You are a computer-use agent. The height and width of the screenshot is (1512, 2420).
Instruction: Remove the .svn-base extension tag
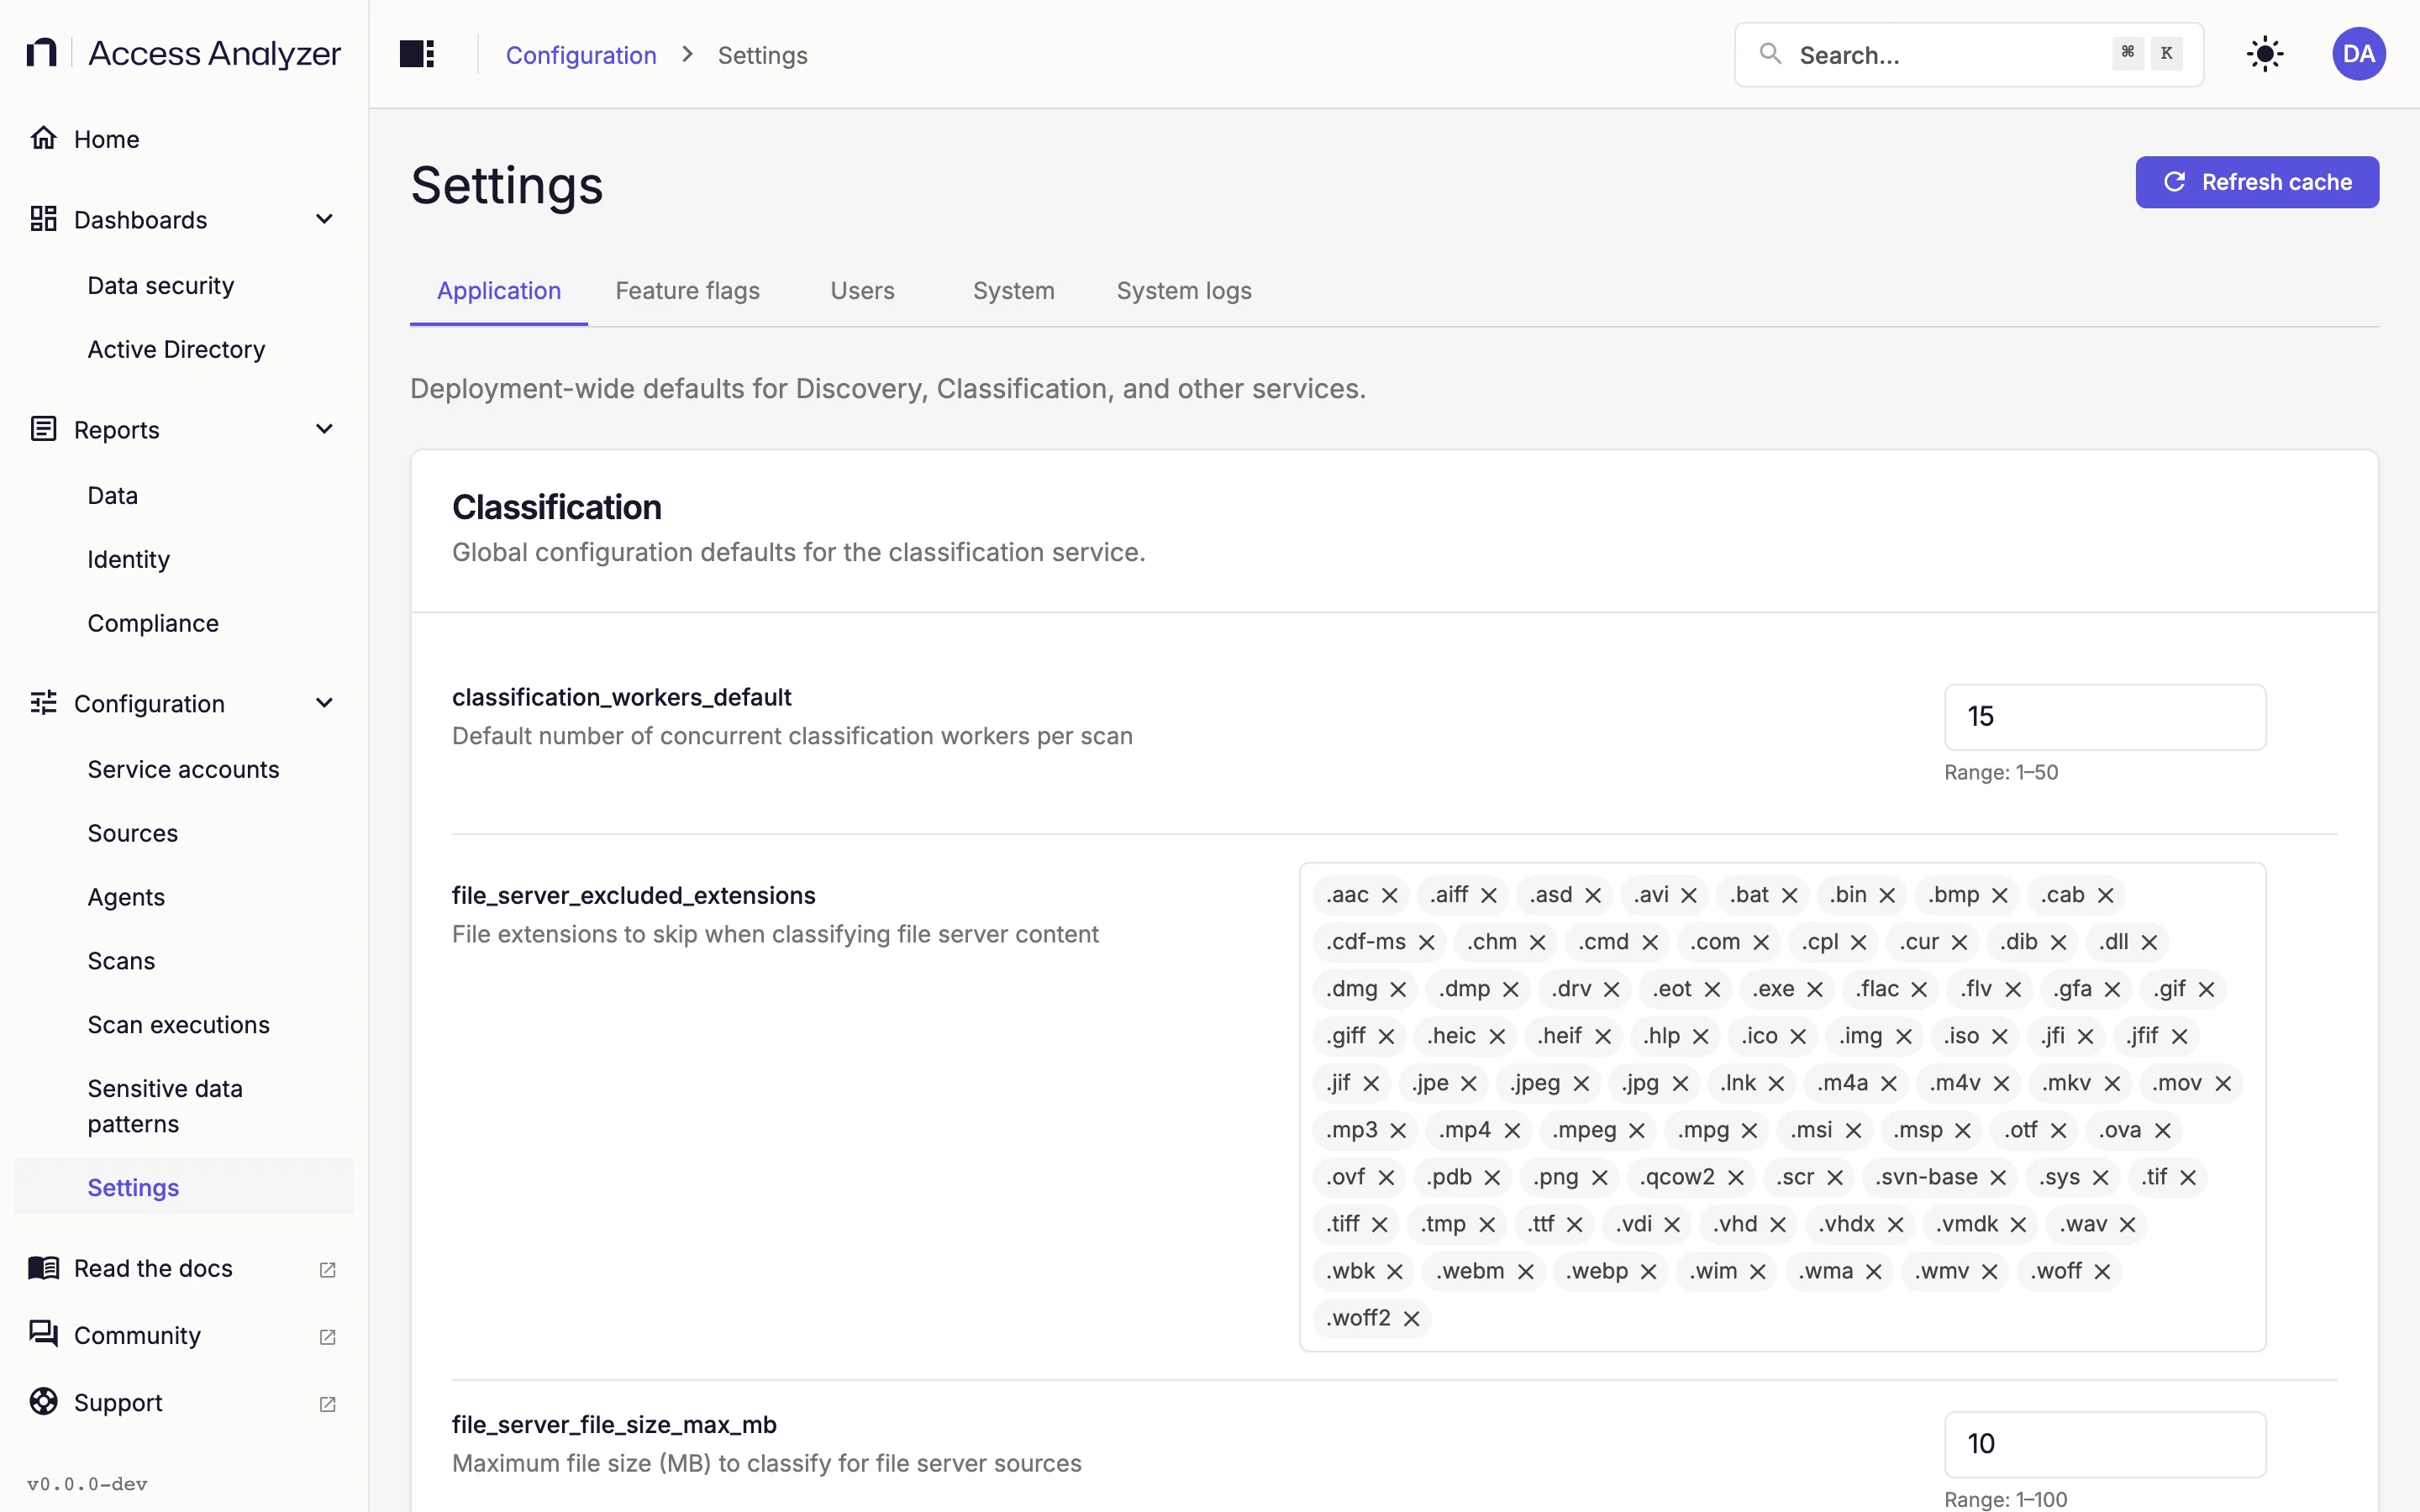(x=1999, y=1177)
